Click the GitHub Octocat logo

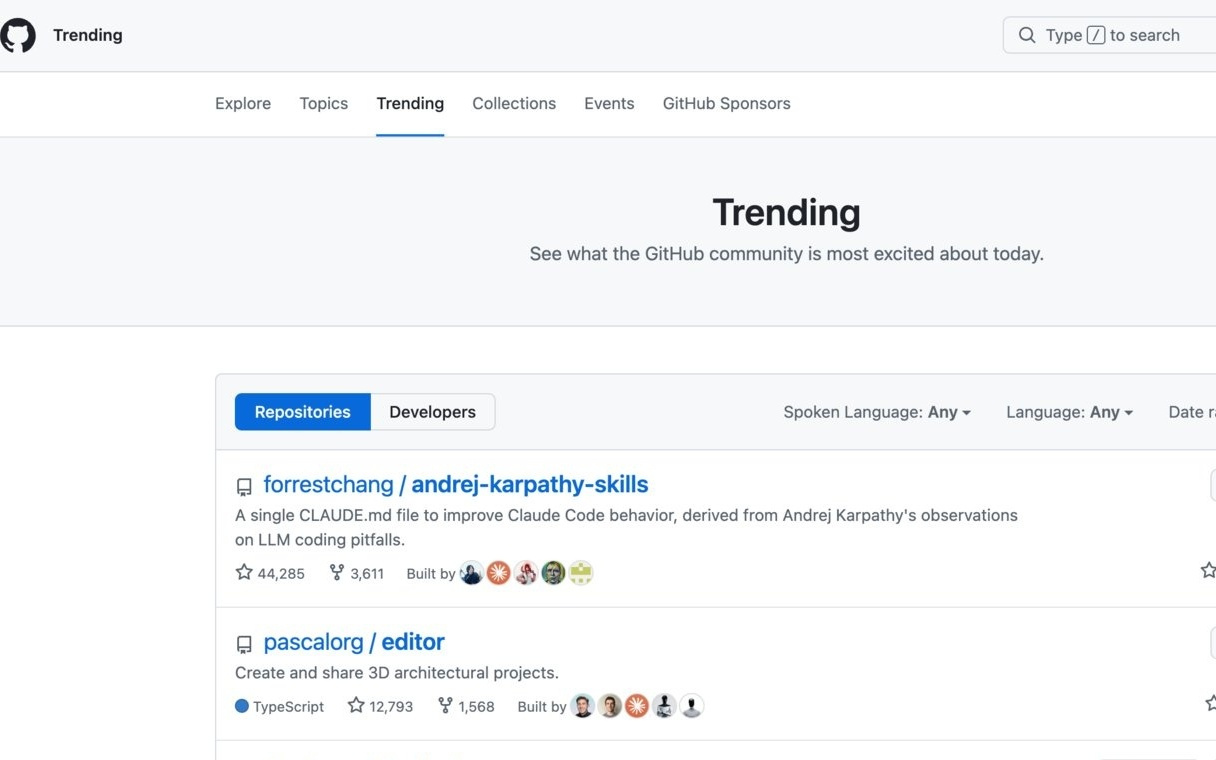18,35
